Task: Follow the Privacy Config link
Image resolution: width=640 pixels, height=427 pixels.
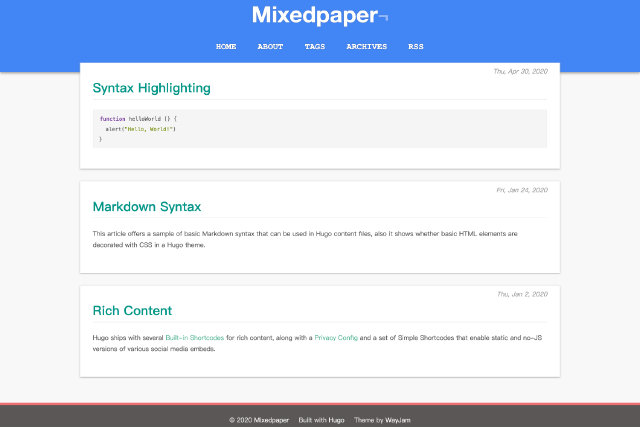Action: tap(336, 339)
